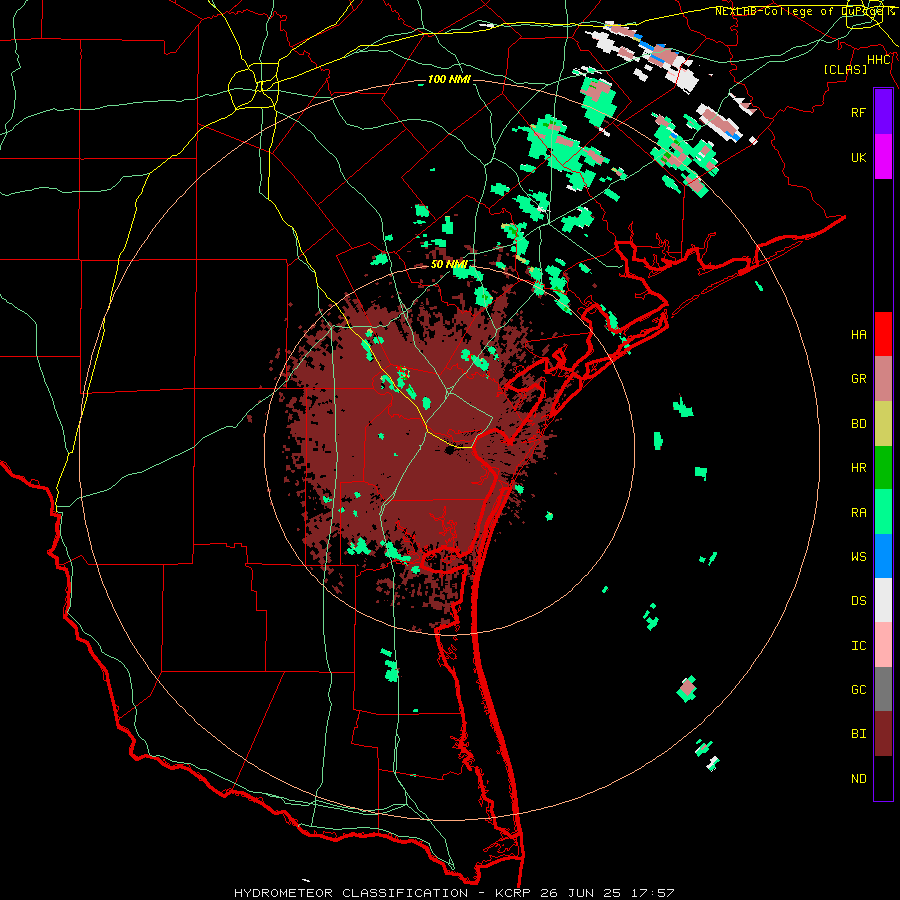Select the blue WS legend swatch

(883, 556)
